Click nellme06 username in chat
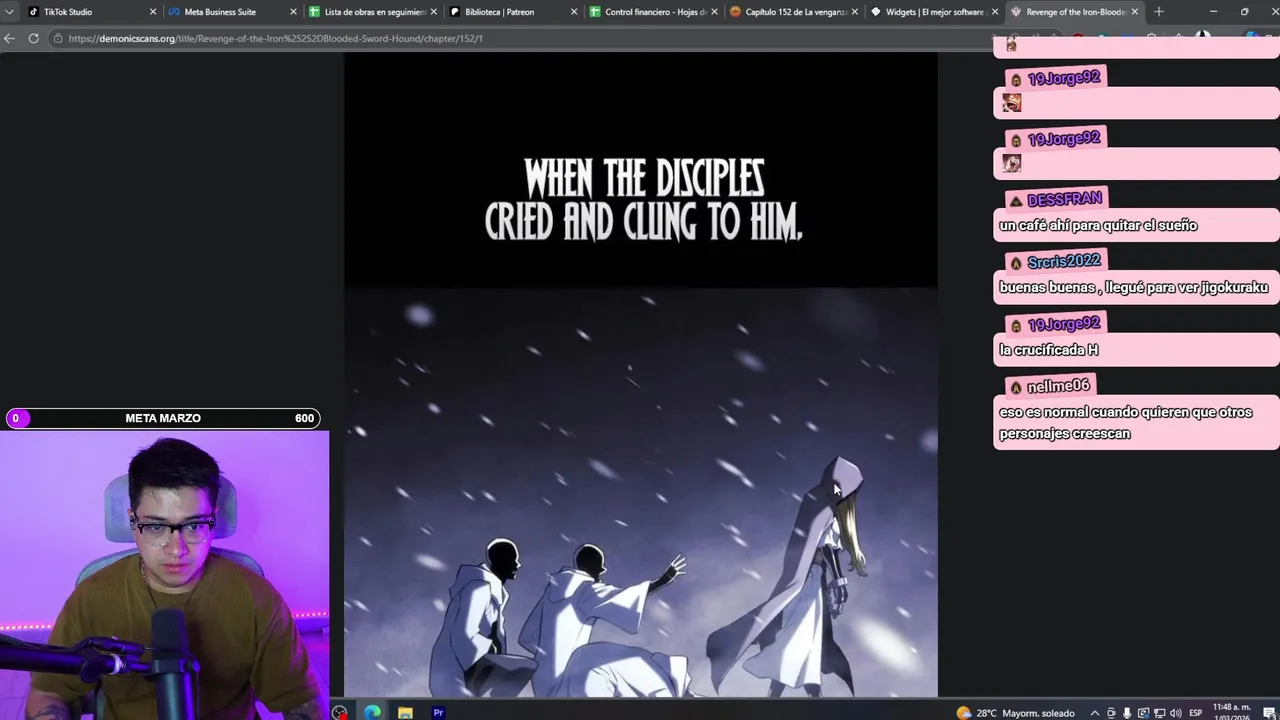 coord(1058,386)
